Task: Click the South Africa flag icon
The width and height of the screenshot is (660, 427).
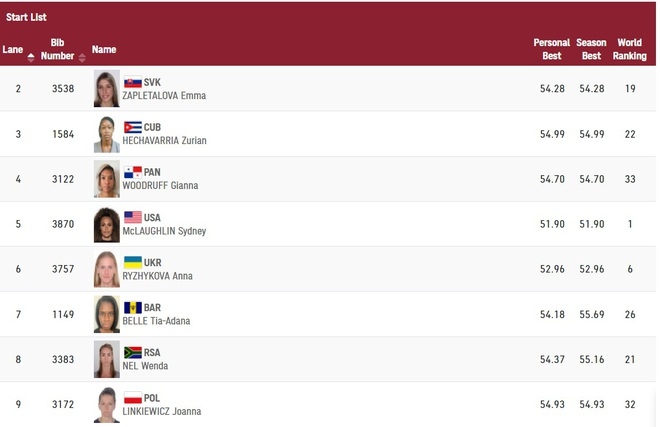Action: [132, 352]
